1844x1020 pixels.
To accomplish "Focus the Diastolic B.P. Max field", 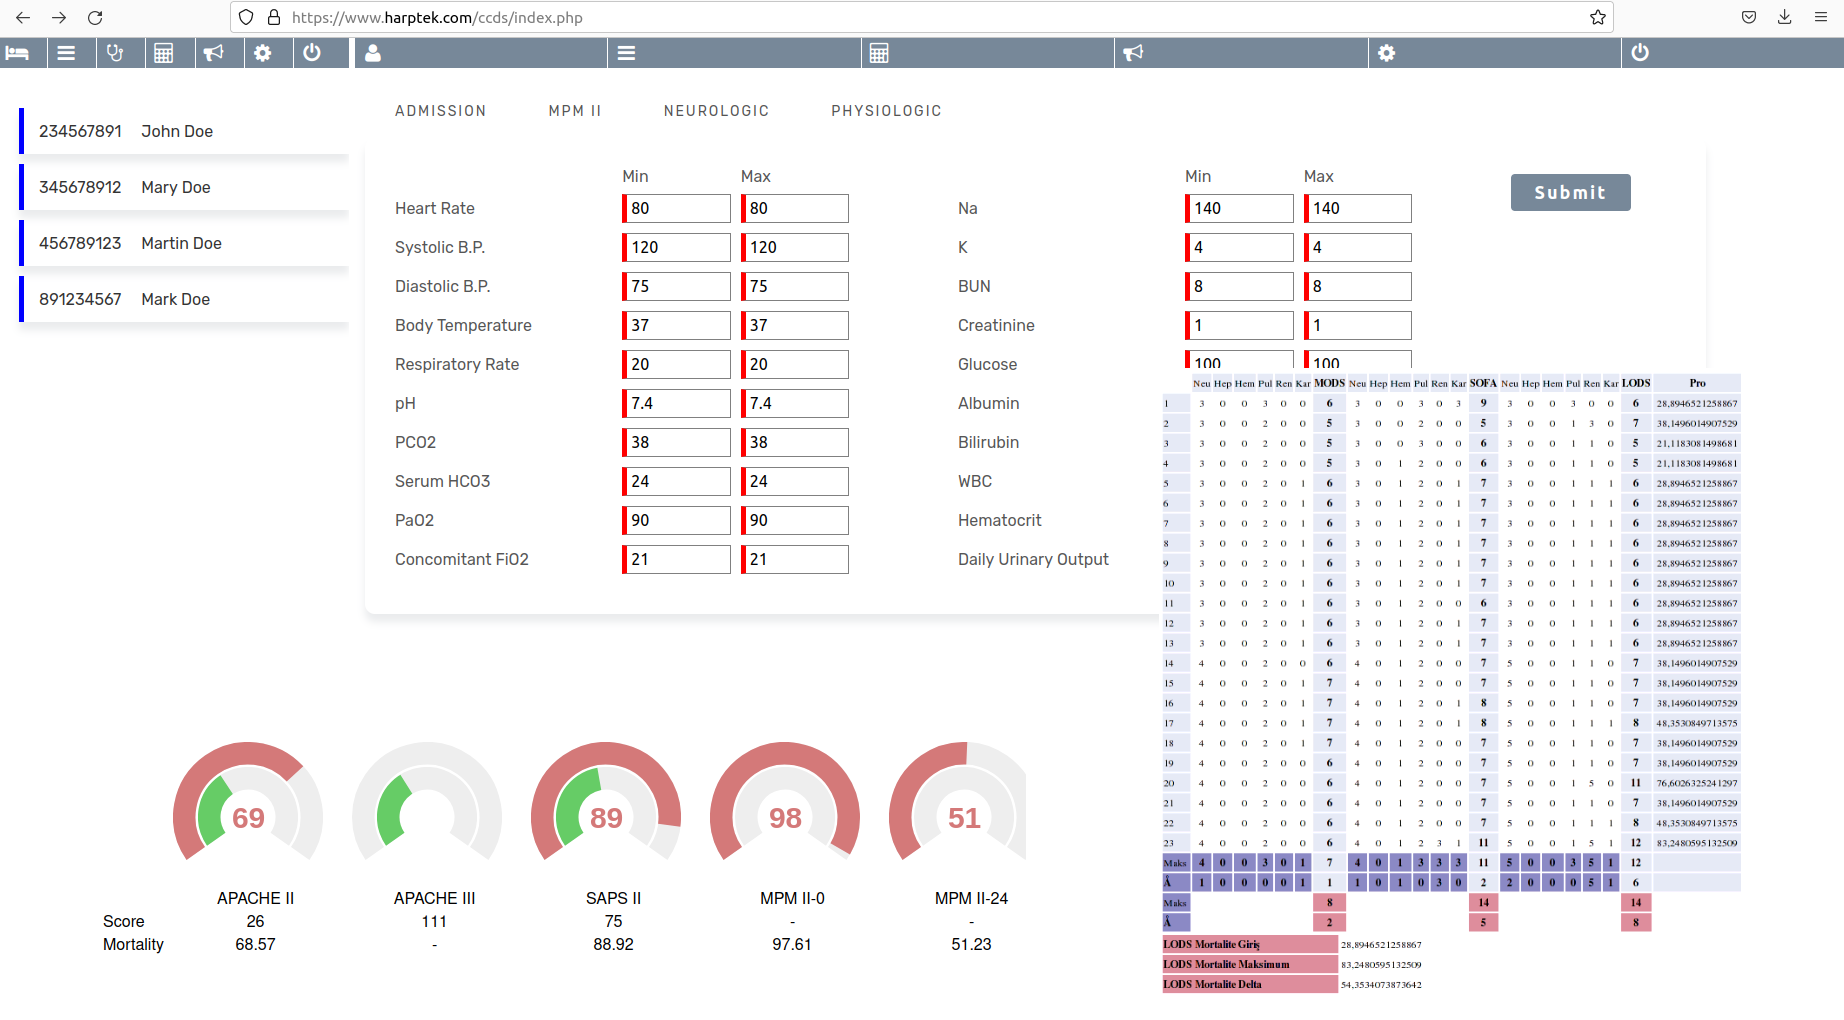I will coord(795,286).
